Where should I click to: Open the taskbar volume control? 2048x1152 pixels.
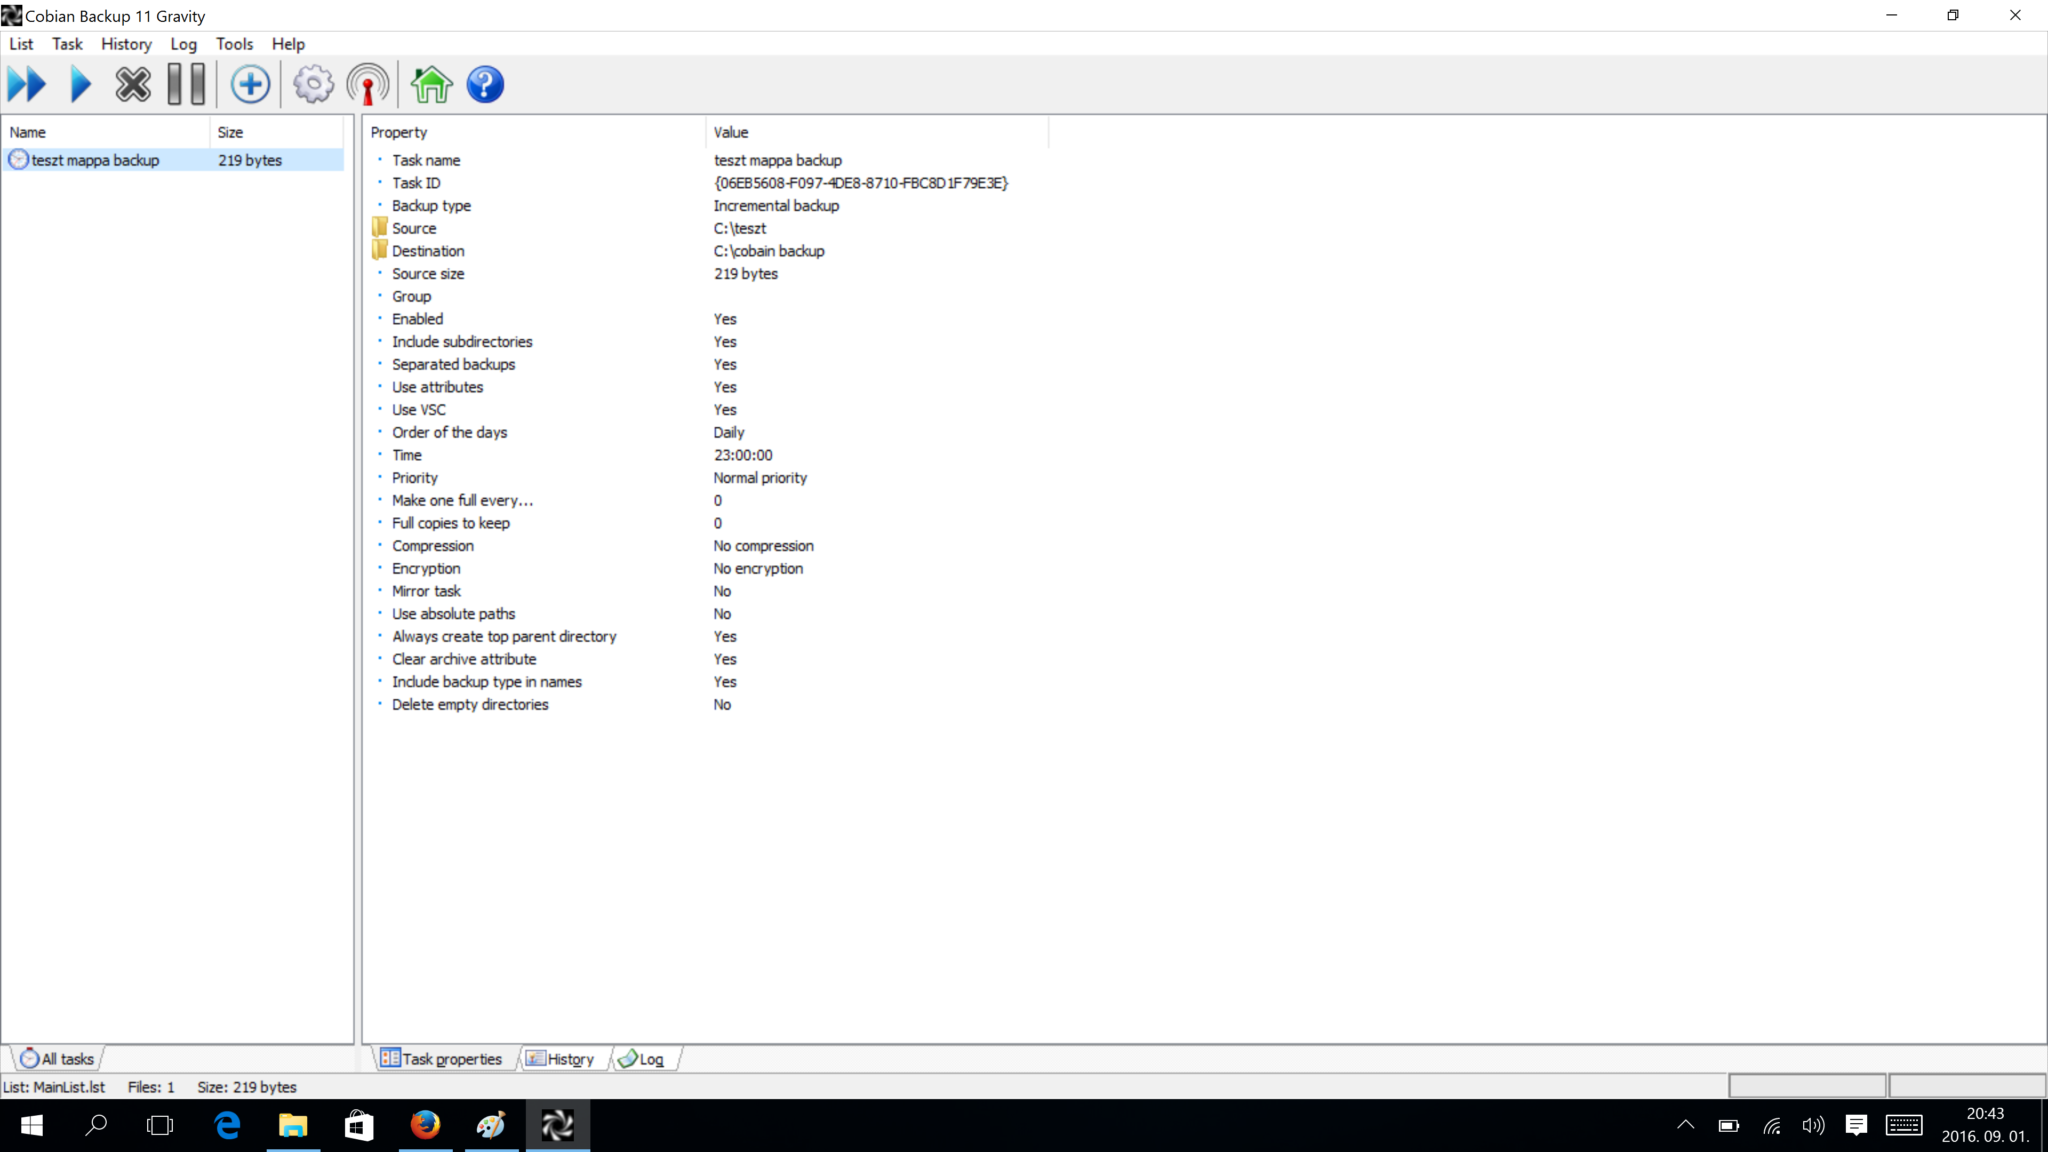pos(1812,1125)
